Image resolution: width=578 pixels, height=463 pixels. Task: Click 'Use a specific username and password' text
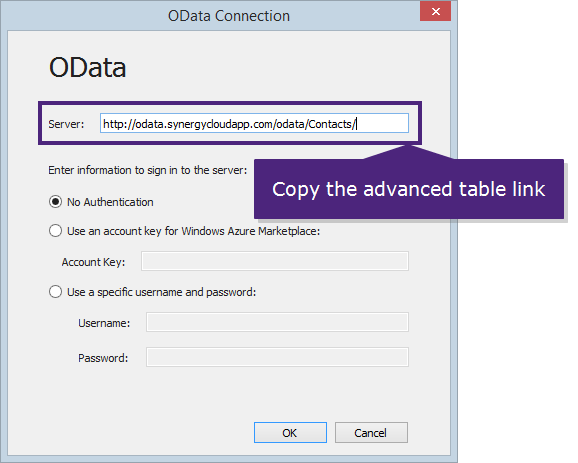pos(161,292)
